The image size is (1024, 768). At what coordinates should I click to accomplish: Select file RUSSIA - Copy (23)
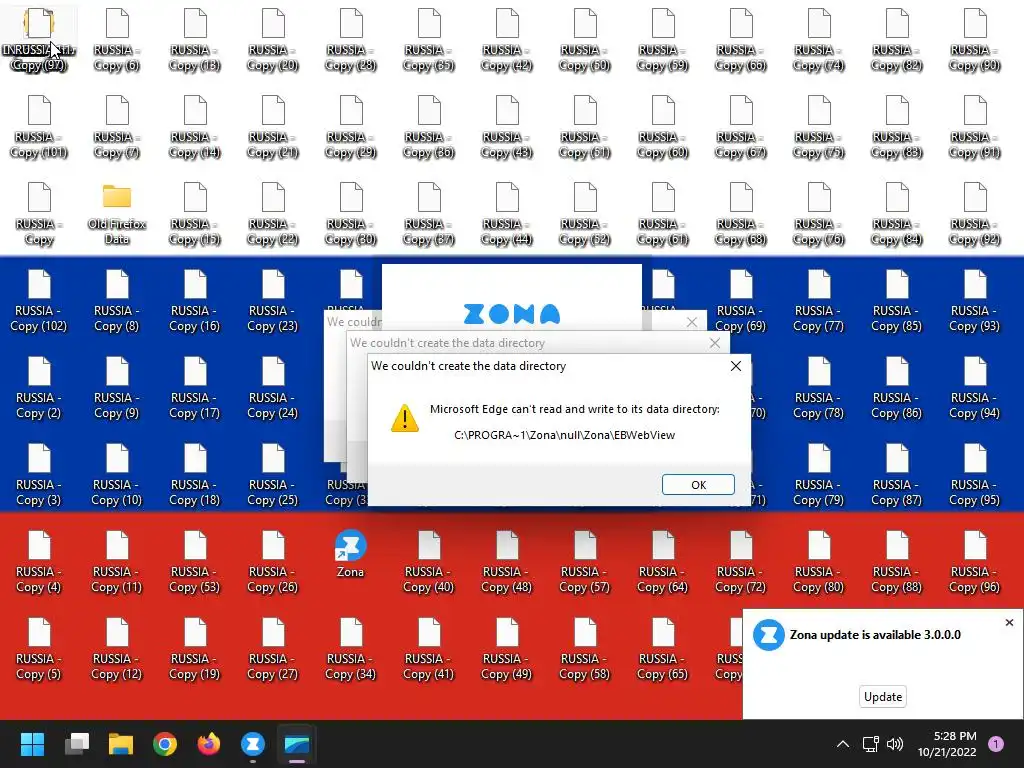pyautogui.click(x=272, y=300)
